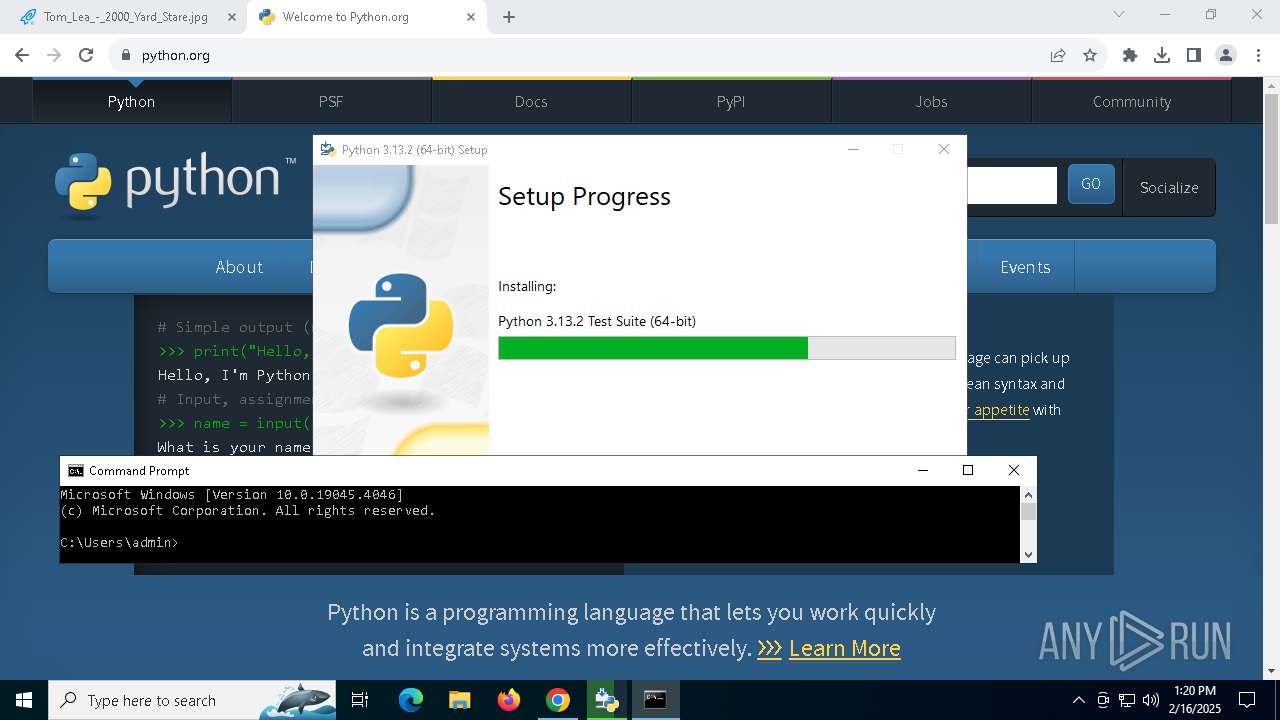This screenshot has height=720, width=1280.
Task: Switch to Python installer taskbar icon
Action: coord(606,700)
